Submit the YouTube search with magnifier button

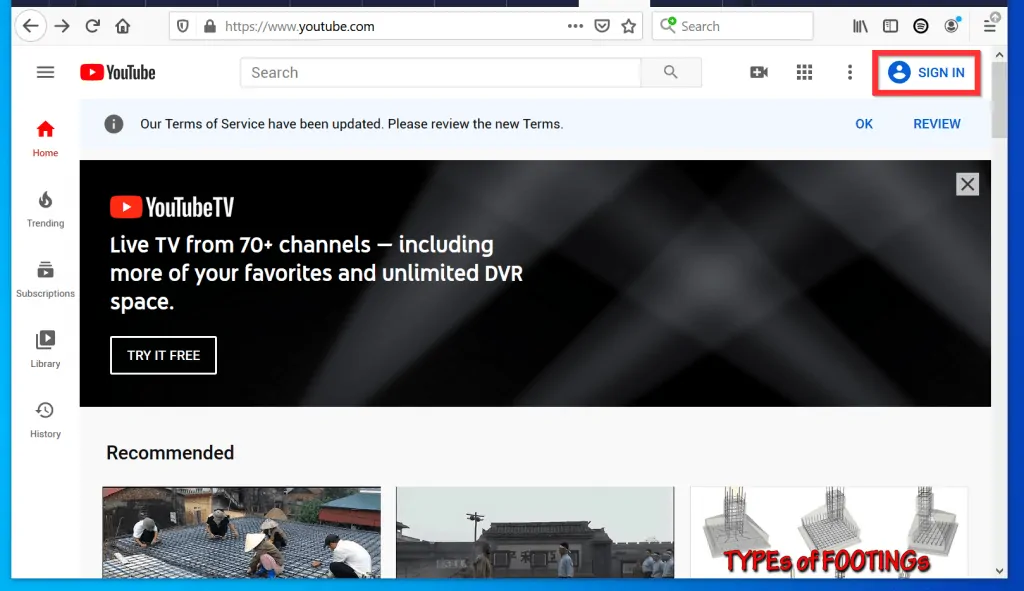tap(671, 72)
